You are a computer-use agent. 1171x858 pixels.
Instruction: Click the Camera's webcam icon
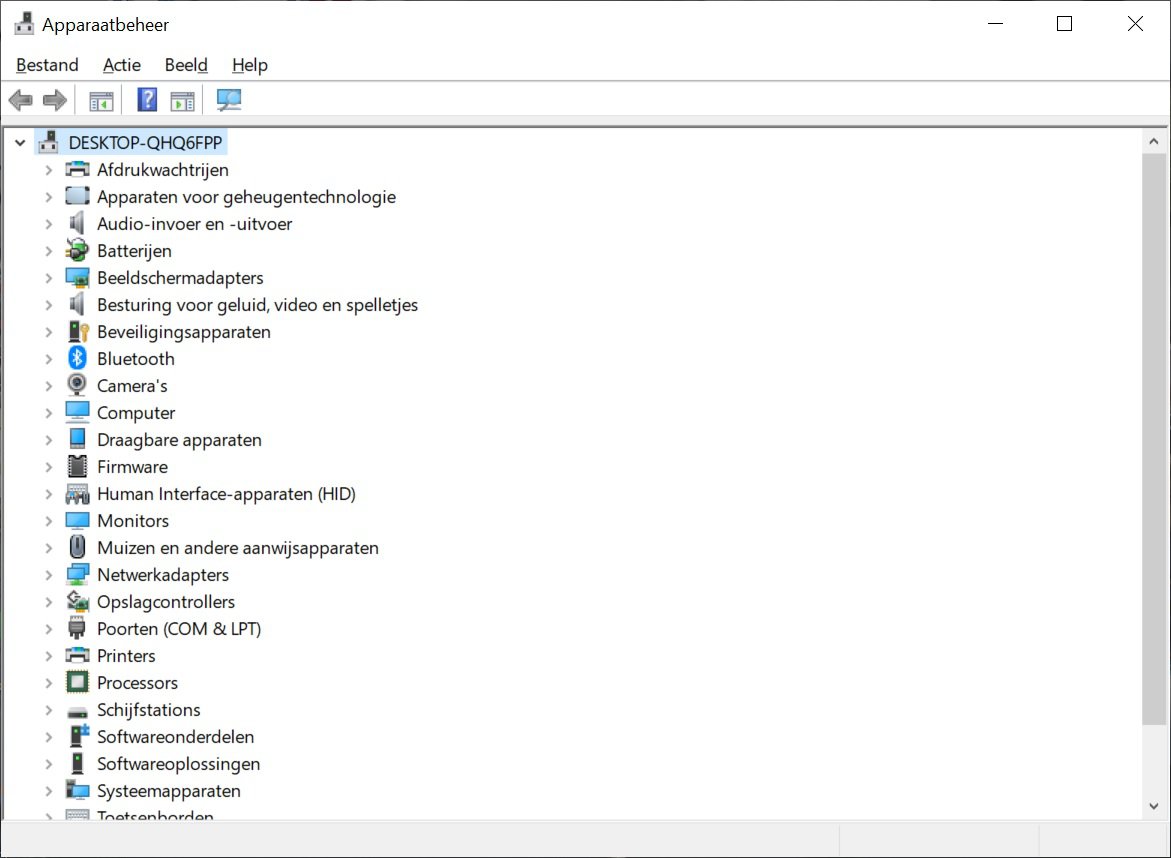(x=77, y=385)
